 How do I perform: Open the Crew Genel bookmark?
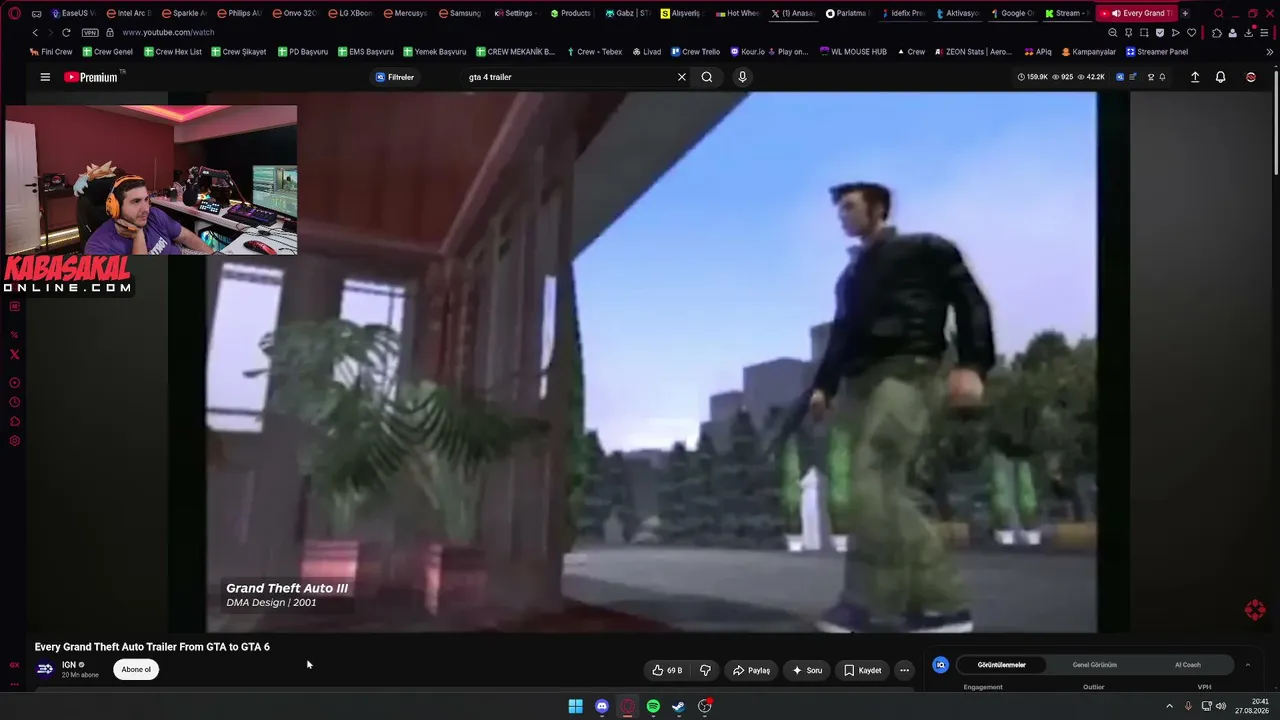pyautogui.click(x=107, y=51)
